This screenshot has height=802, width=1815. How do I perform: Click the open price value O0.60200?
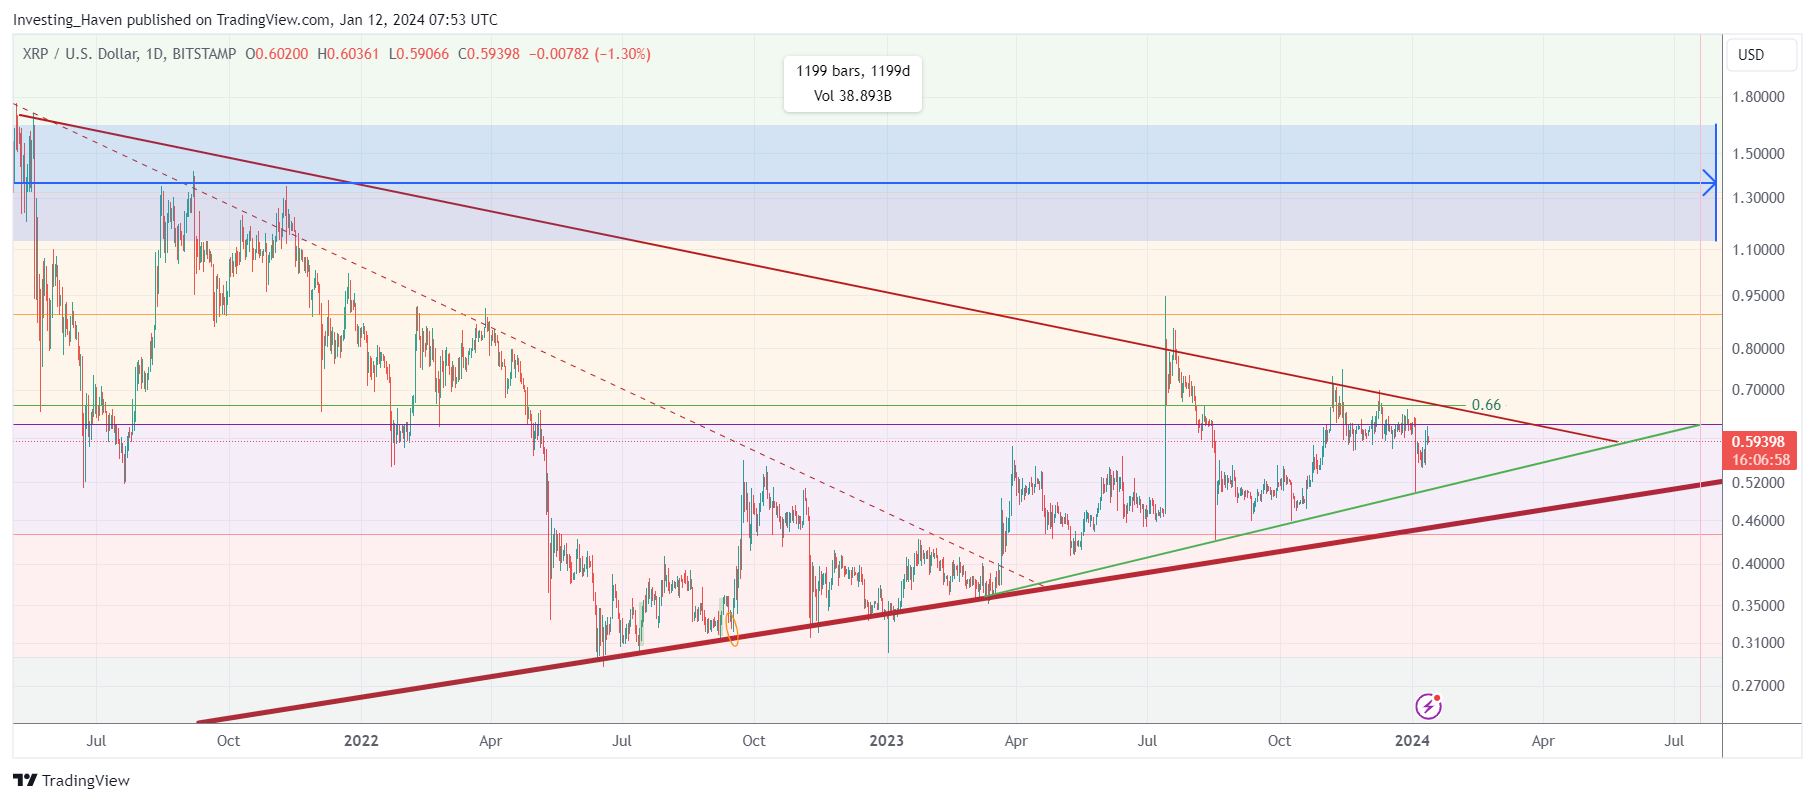(277, 54)
